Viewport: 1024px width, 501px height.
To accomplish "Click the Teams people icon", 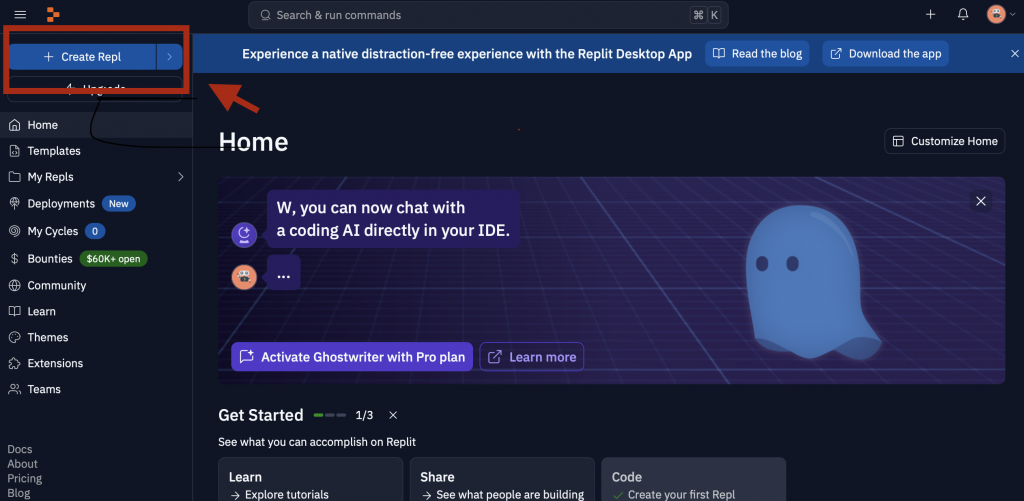I will [x=14, y=389].
